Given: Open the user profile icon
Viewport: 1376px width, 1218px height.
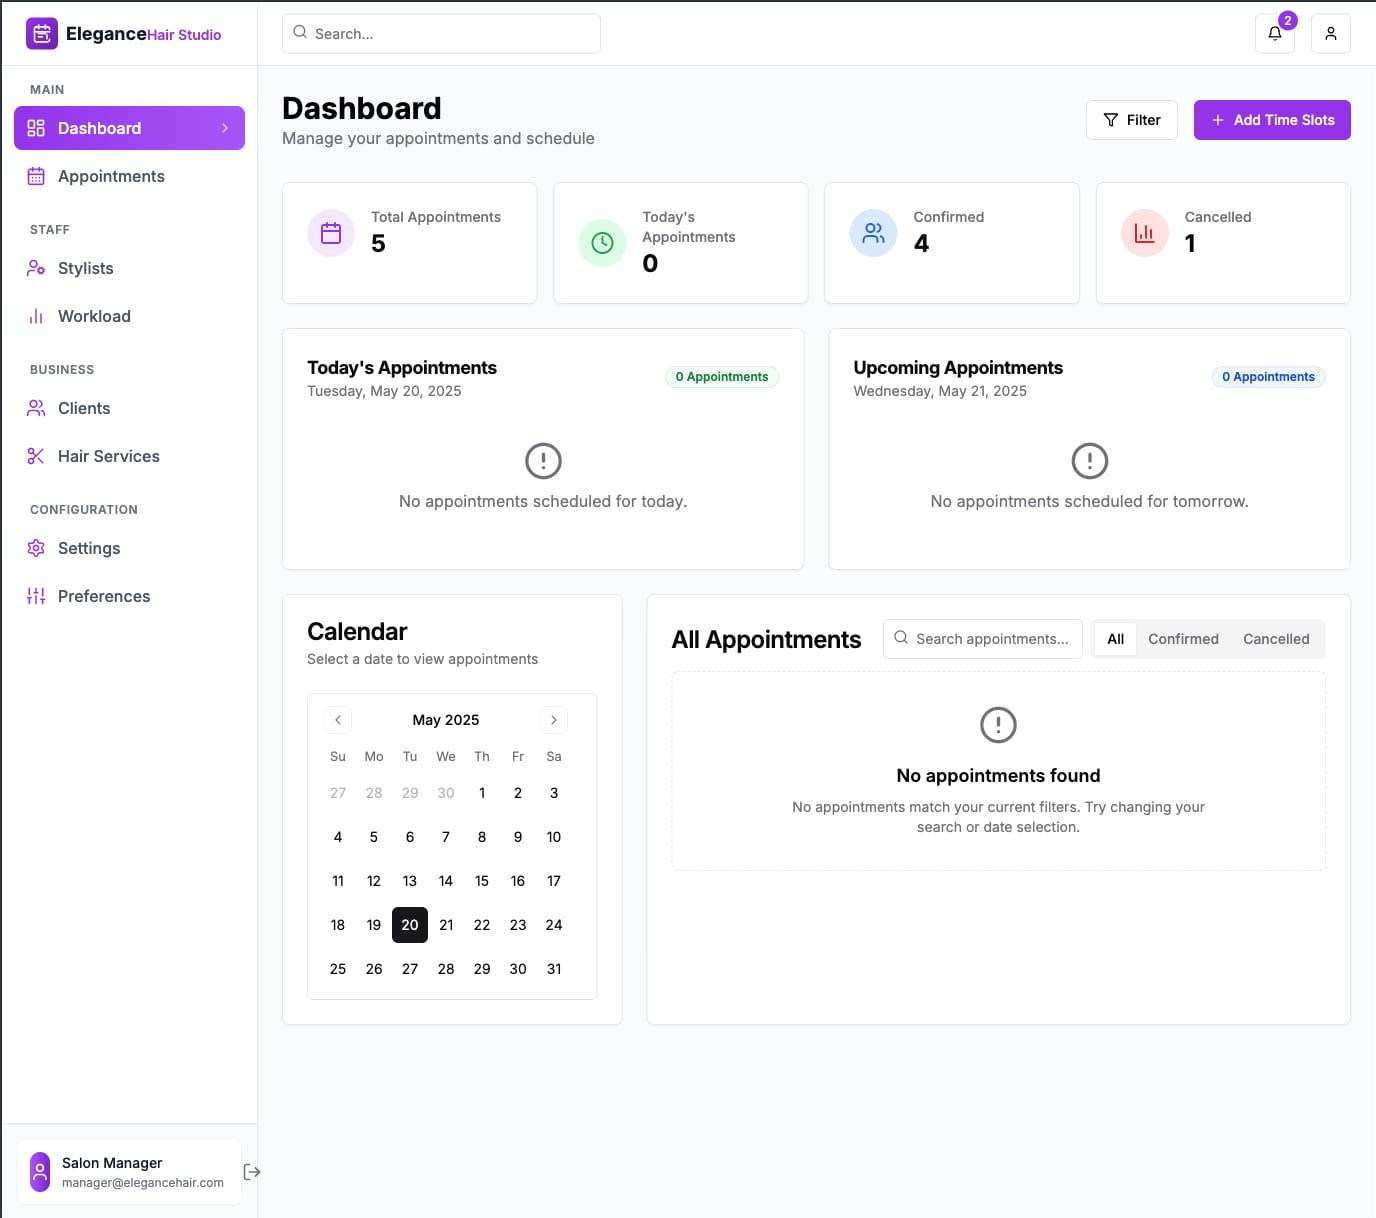Looking at the screenshot, I should [x=1331, y=33].
